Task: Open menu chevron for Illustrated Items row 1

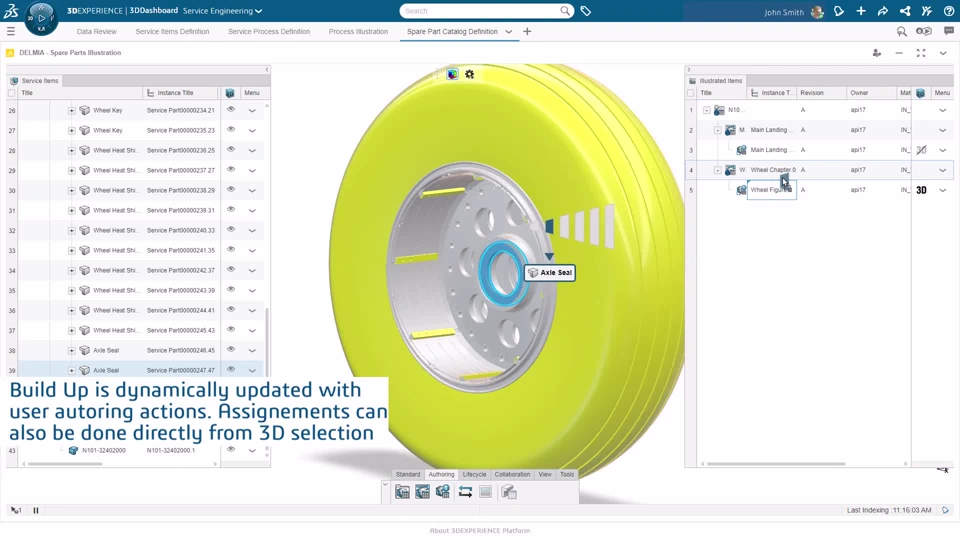Action: point(943,110)
